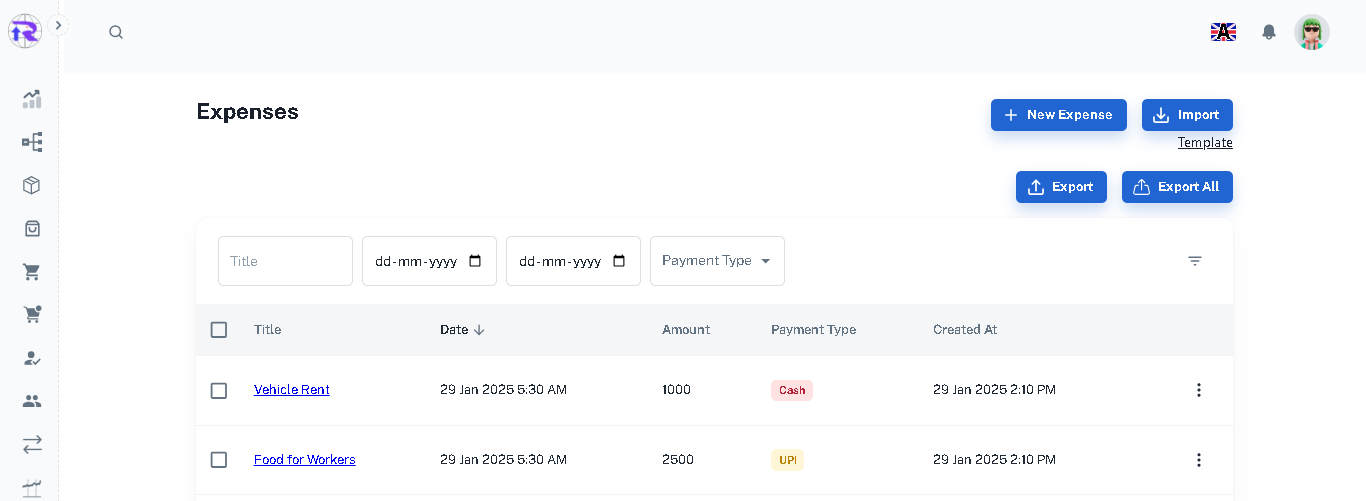Open the language selector flag icon

(x=1223, y=32)
